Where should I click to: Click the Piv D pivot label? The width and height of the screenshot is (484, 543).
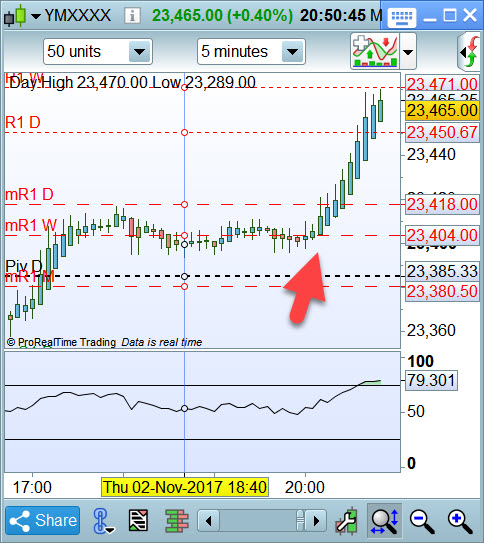[x=24, y=266]
